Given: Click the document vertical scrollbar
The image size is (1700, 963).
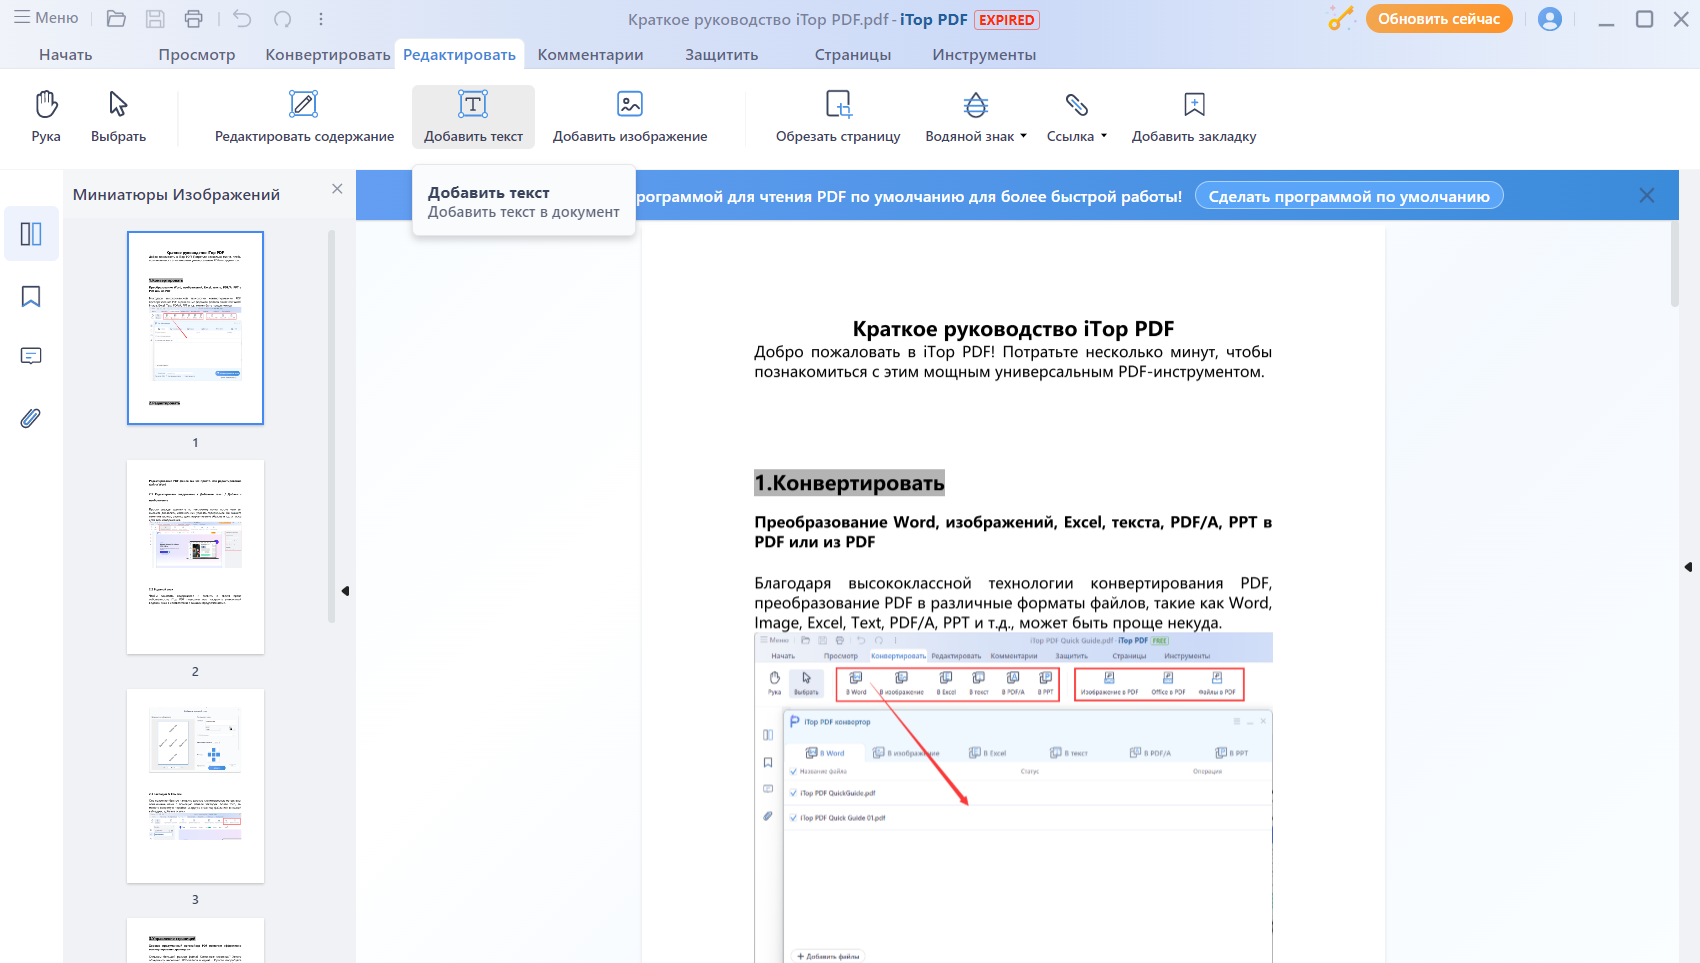Looking at the screenshot, I should [x=1674, y=264].
